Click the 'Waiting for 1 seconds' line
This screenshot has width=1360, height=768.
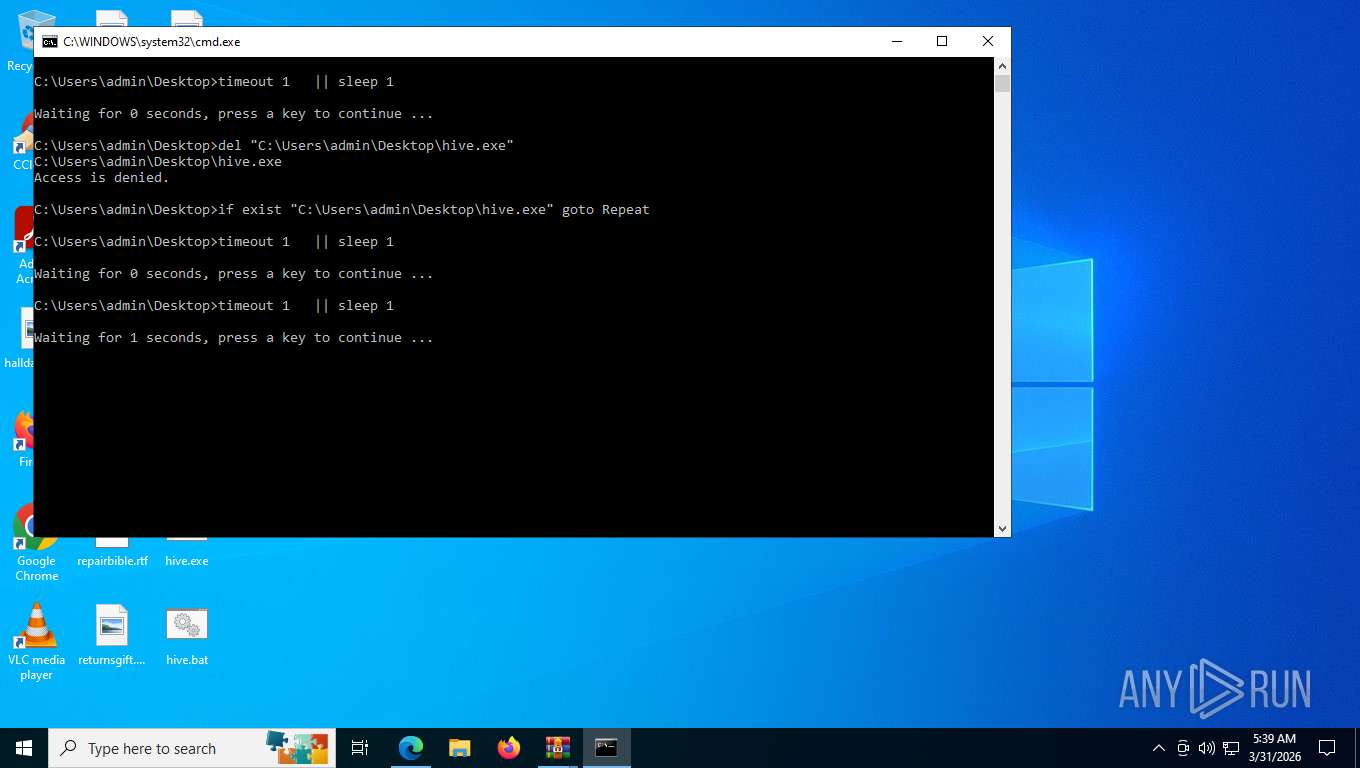[x=234, y=338]
